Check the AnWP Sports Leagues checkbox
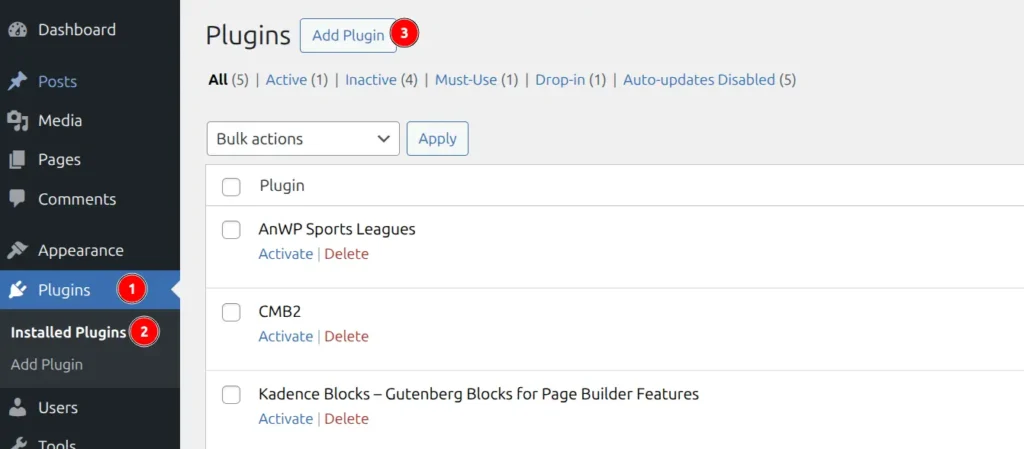 pyautogui.click(x=231, y=230)
